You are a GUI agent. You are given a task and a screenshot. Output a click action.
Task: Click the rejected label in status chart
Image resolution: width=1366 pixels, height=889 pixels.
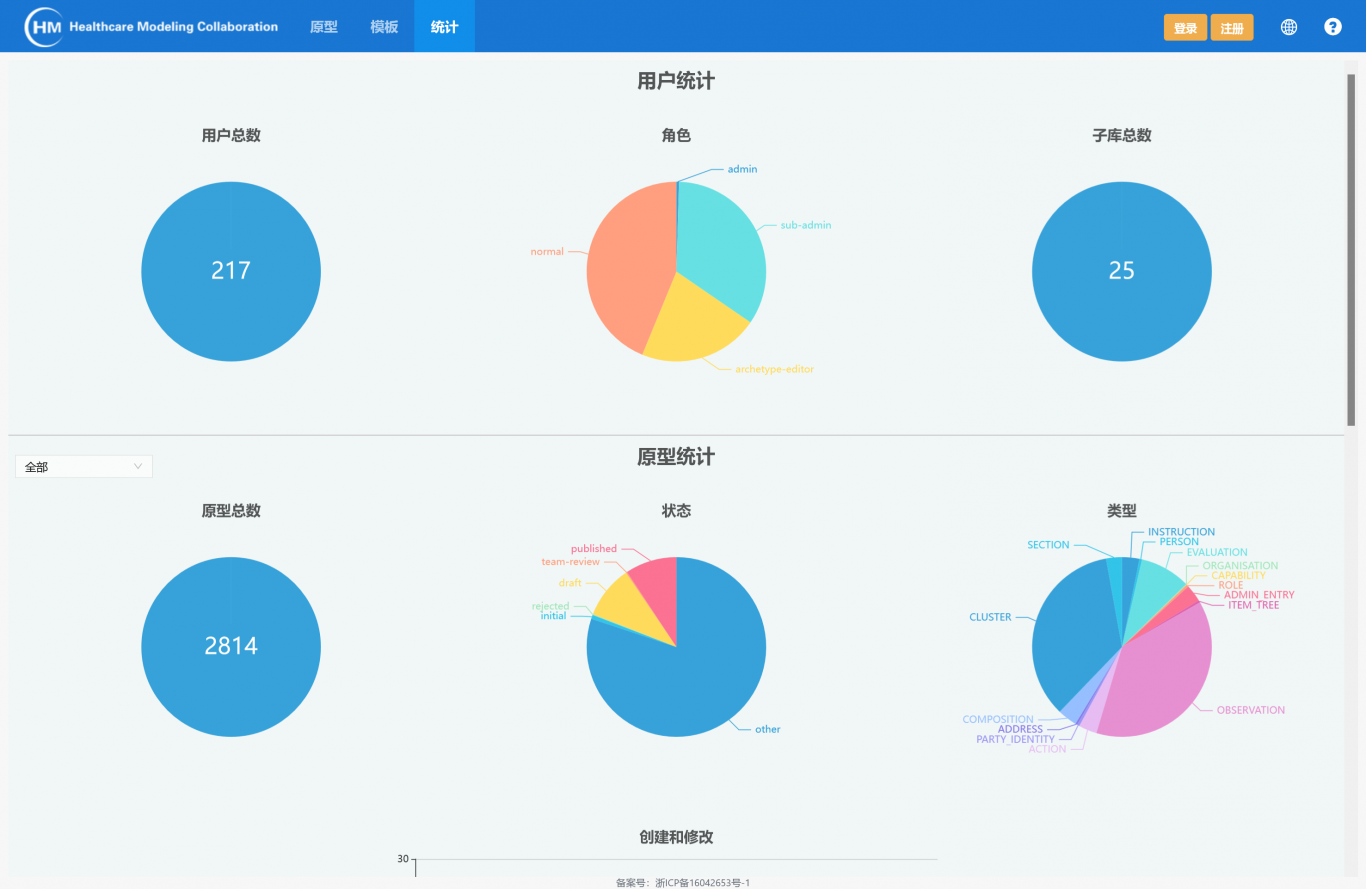click(550, 606)
